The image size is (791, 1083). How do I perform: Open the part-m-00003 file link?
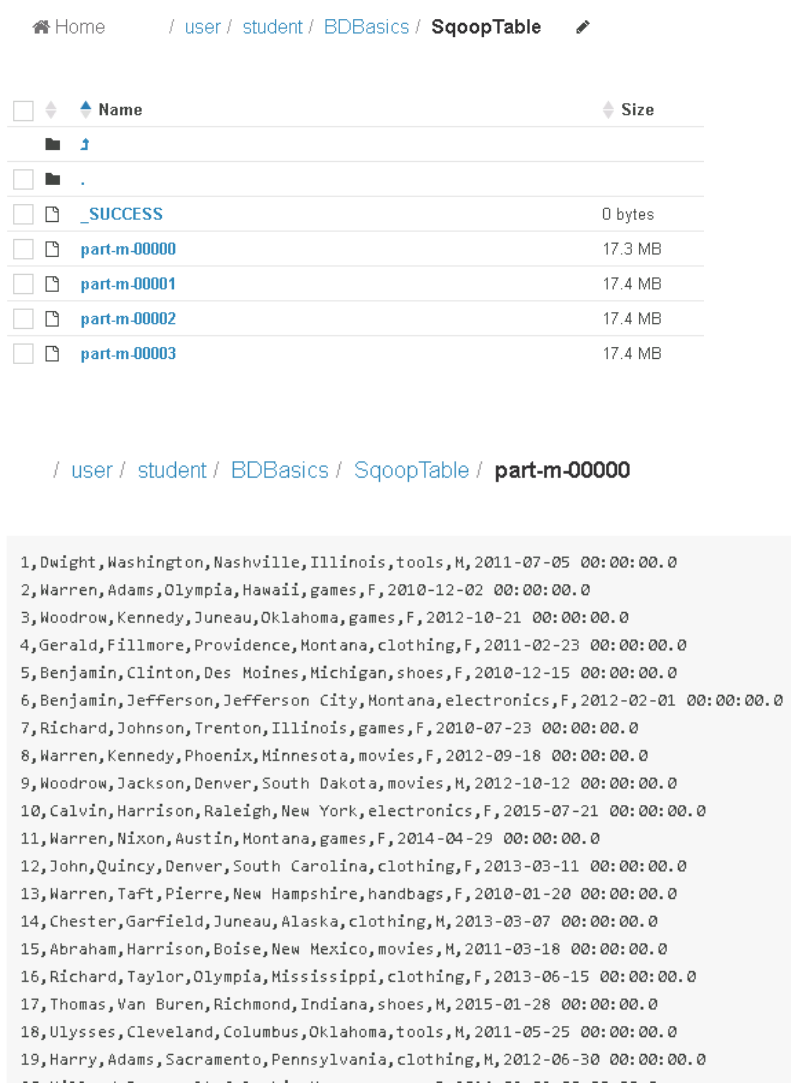coord(128,353)
